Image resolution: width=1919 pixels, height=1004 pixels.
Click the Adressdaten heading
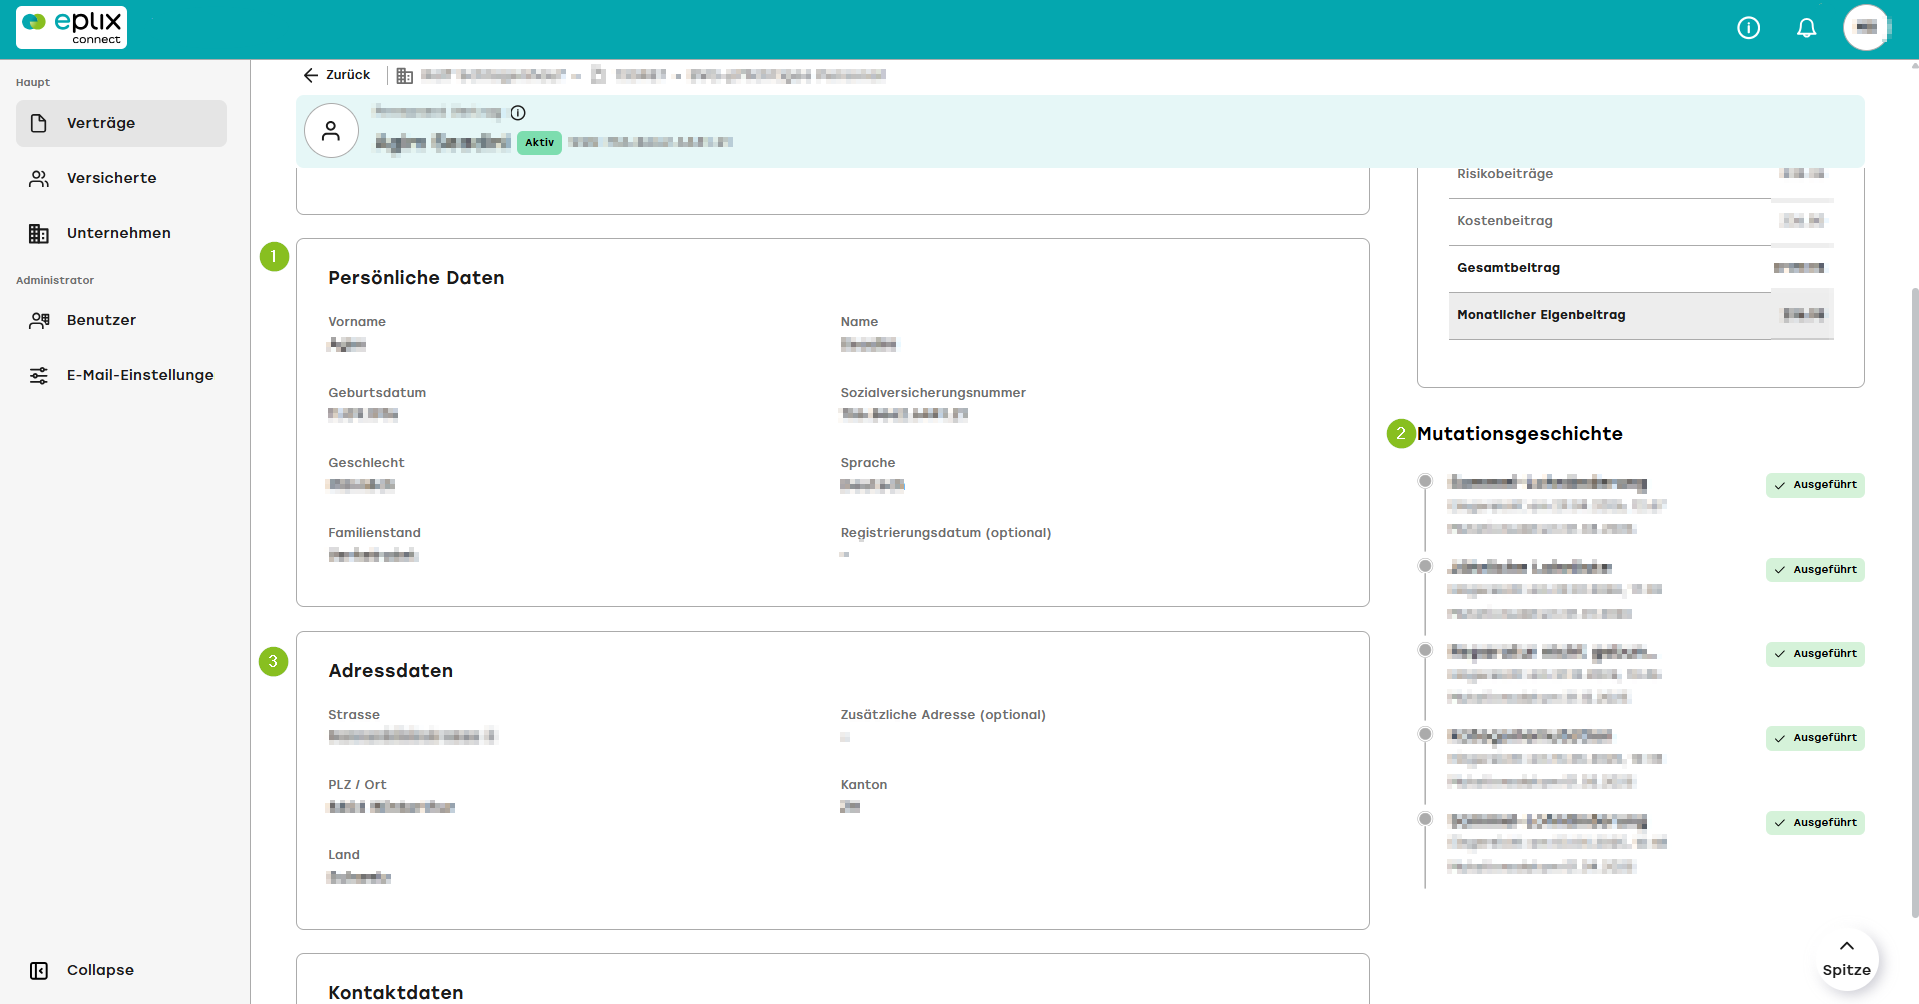[x=390, y=671]
